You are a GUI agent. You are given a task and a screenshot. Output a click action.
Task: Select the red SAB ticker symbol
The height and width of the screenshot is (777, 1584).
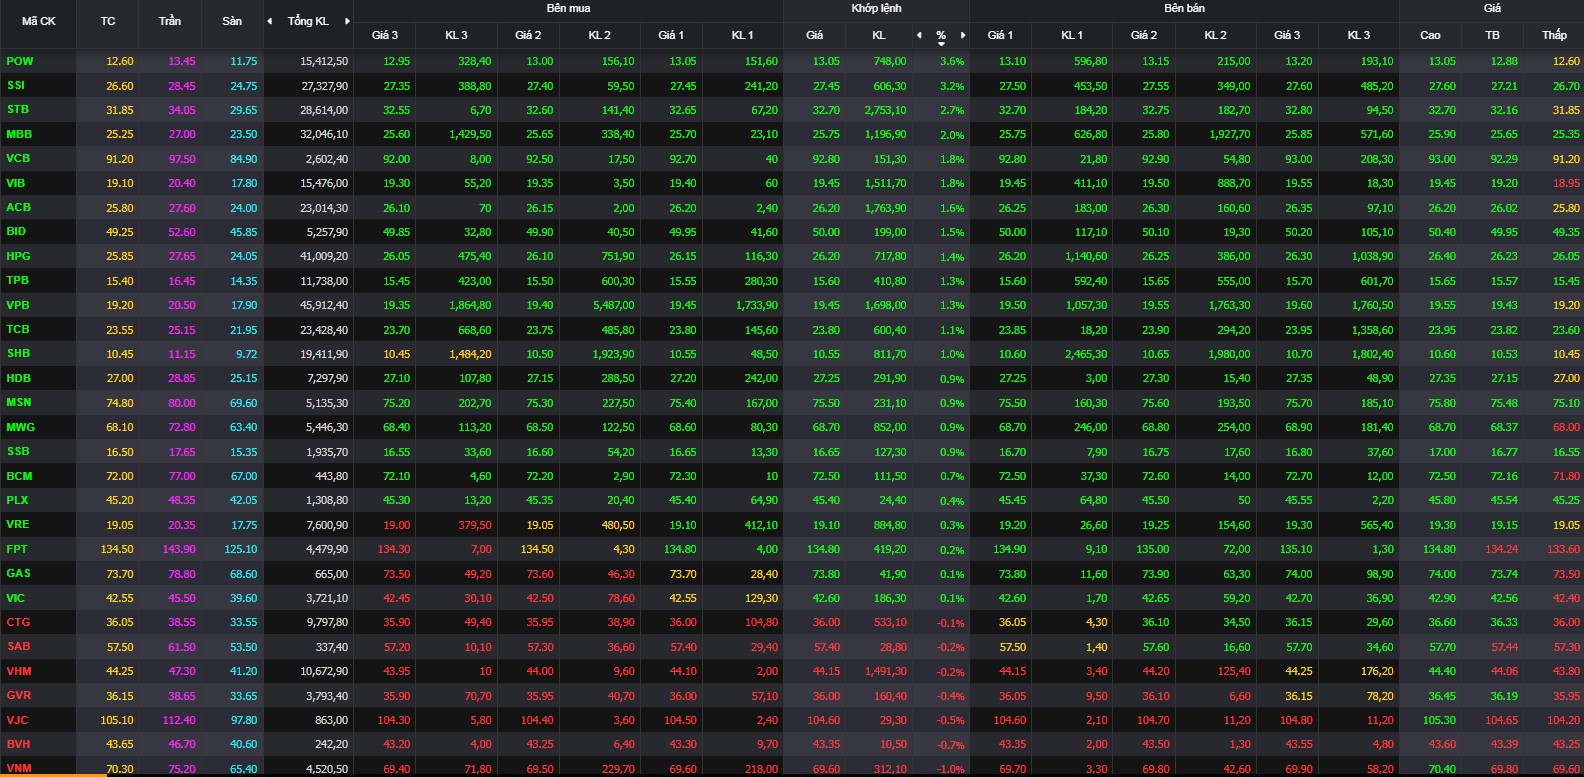pos(18,646)
